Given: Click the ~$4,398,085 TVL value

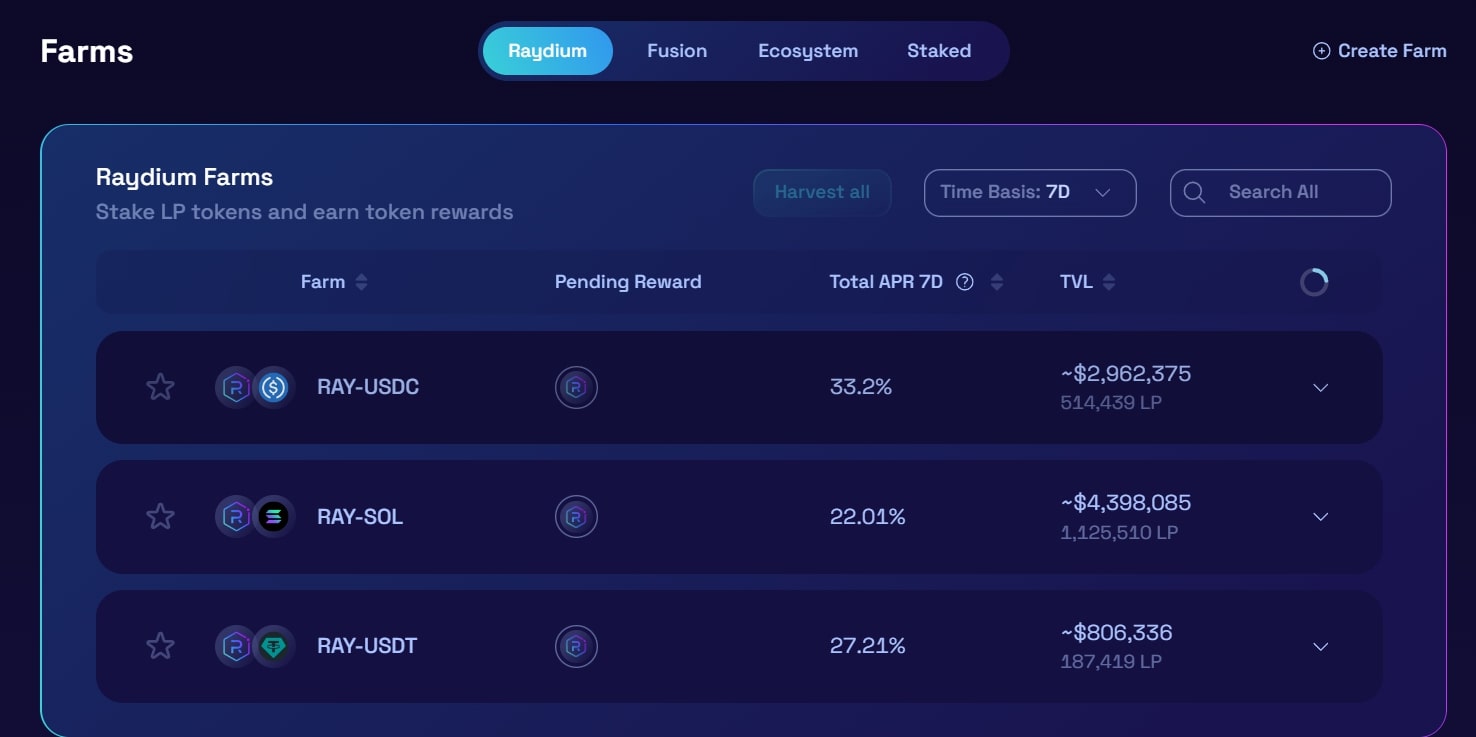Looking at the screenshot, I should (1126, 503).
